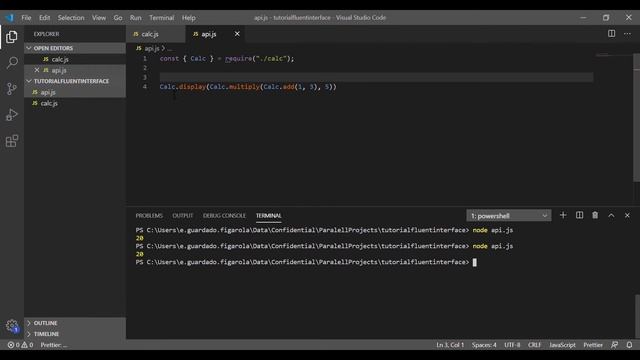The height and width of the screenshot is (360, 640).
Task: Select the api.js editor tab
Action: coord(214,34)
